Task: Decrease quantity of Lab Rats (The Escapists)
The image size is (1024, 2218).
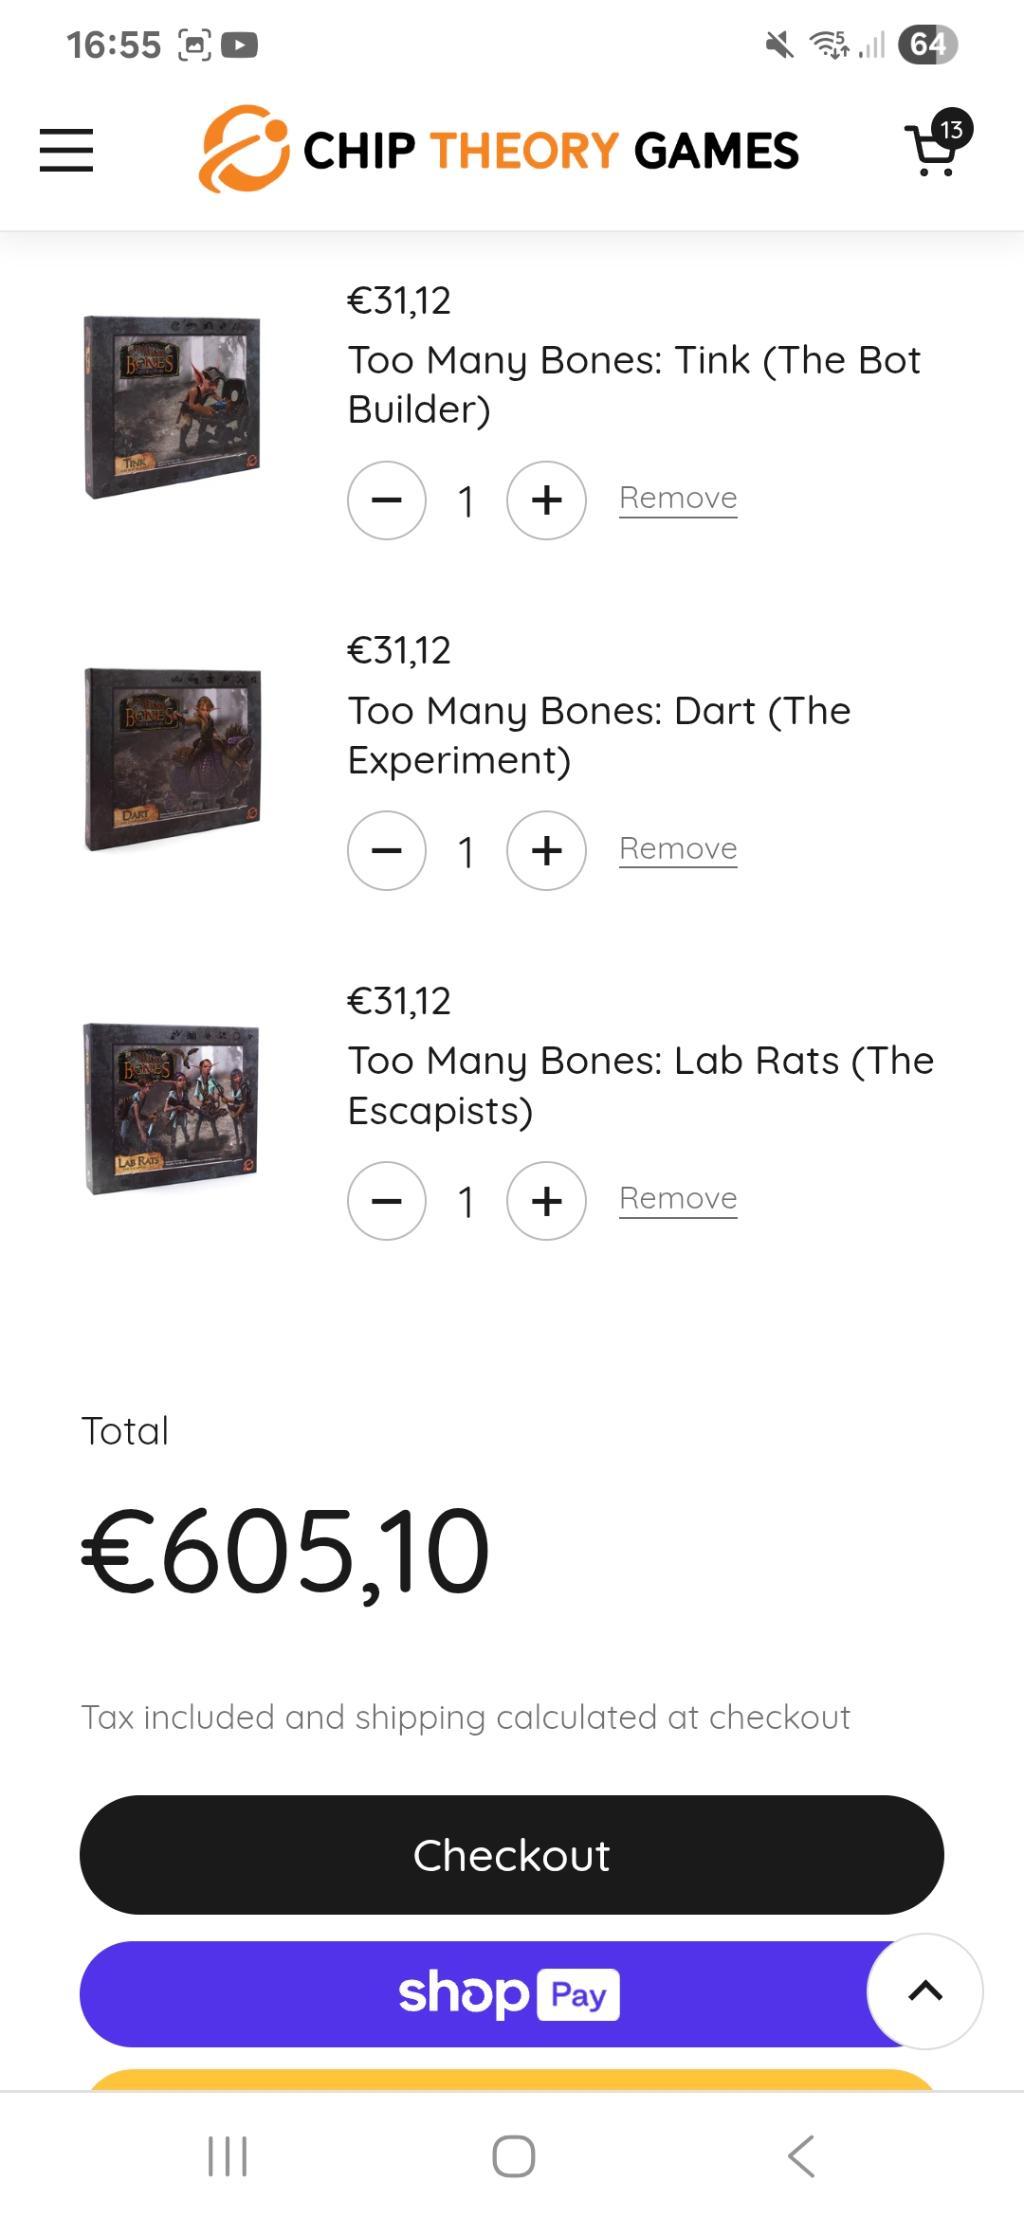Action: tap(387, 1201)
